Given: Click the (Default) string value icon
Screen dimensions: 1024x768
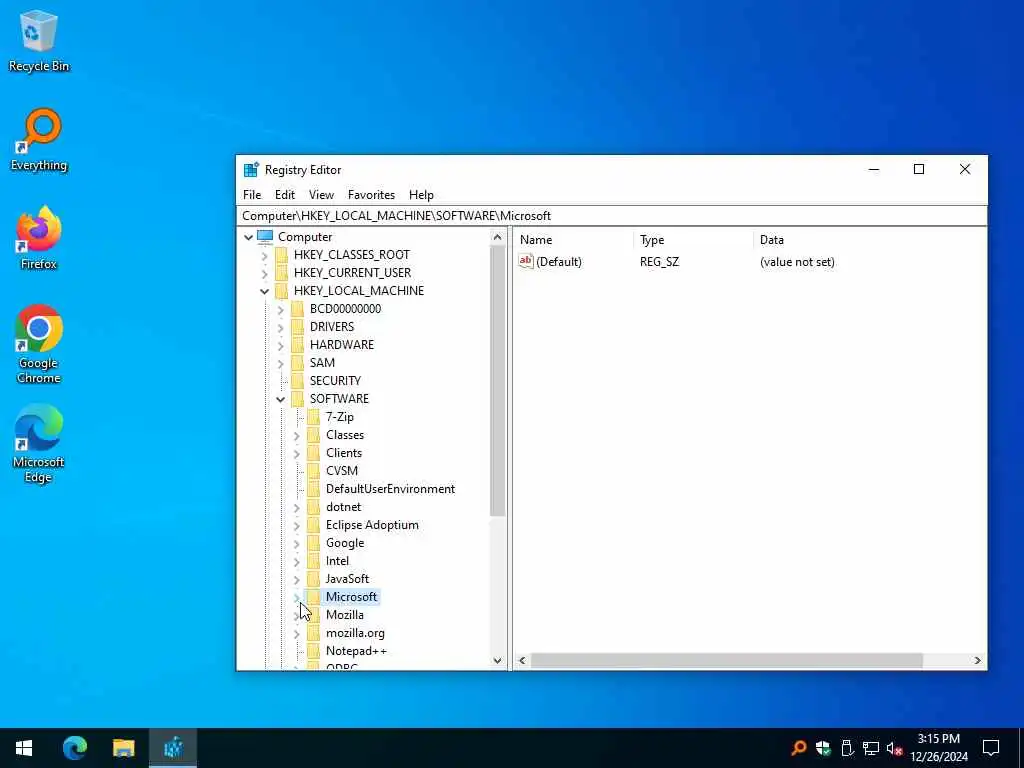Looking at the screenshot, I should (526, 261).
